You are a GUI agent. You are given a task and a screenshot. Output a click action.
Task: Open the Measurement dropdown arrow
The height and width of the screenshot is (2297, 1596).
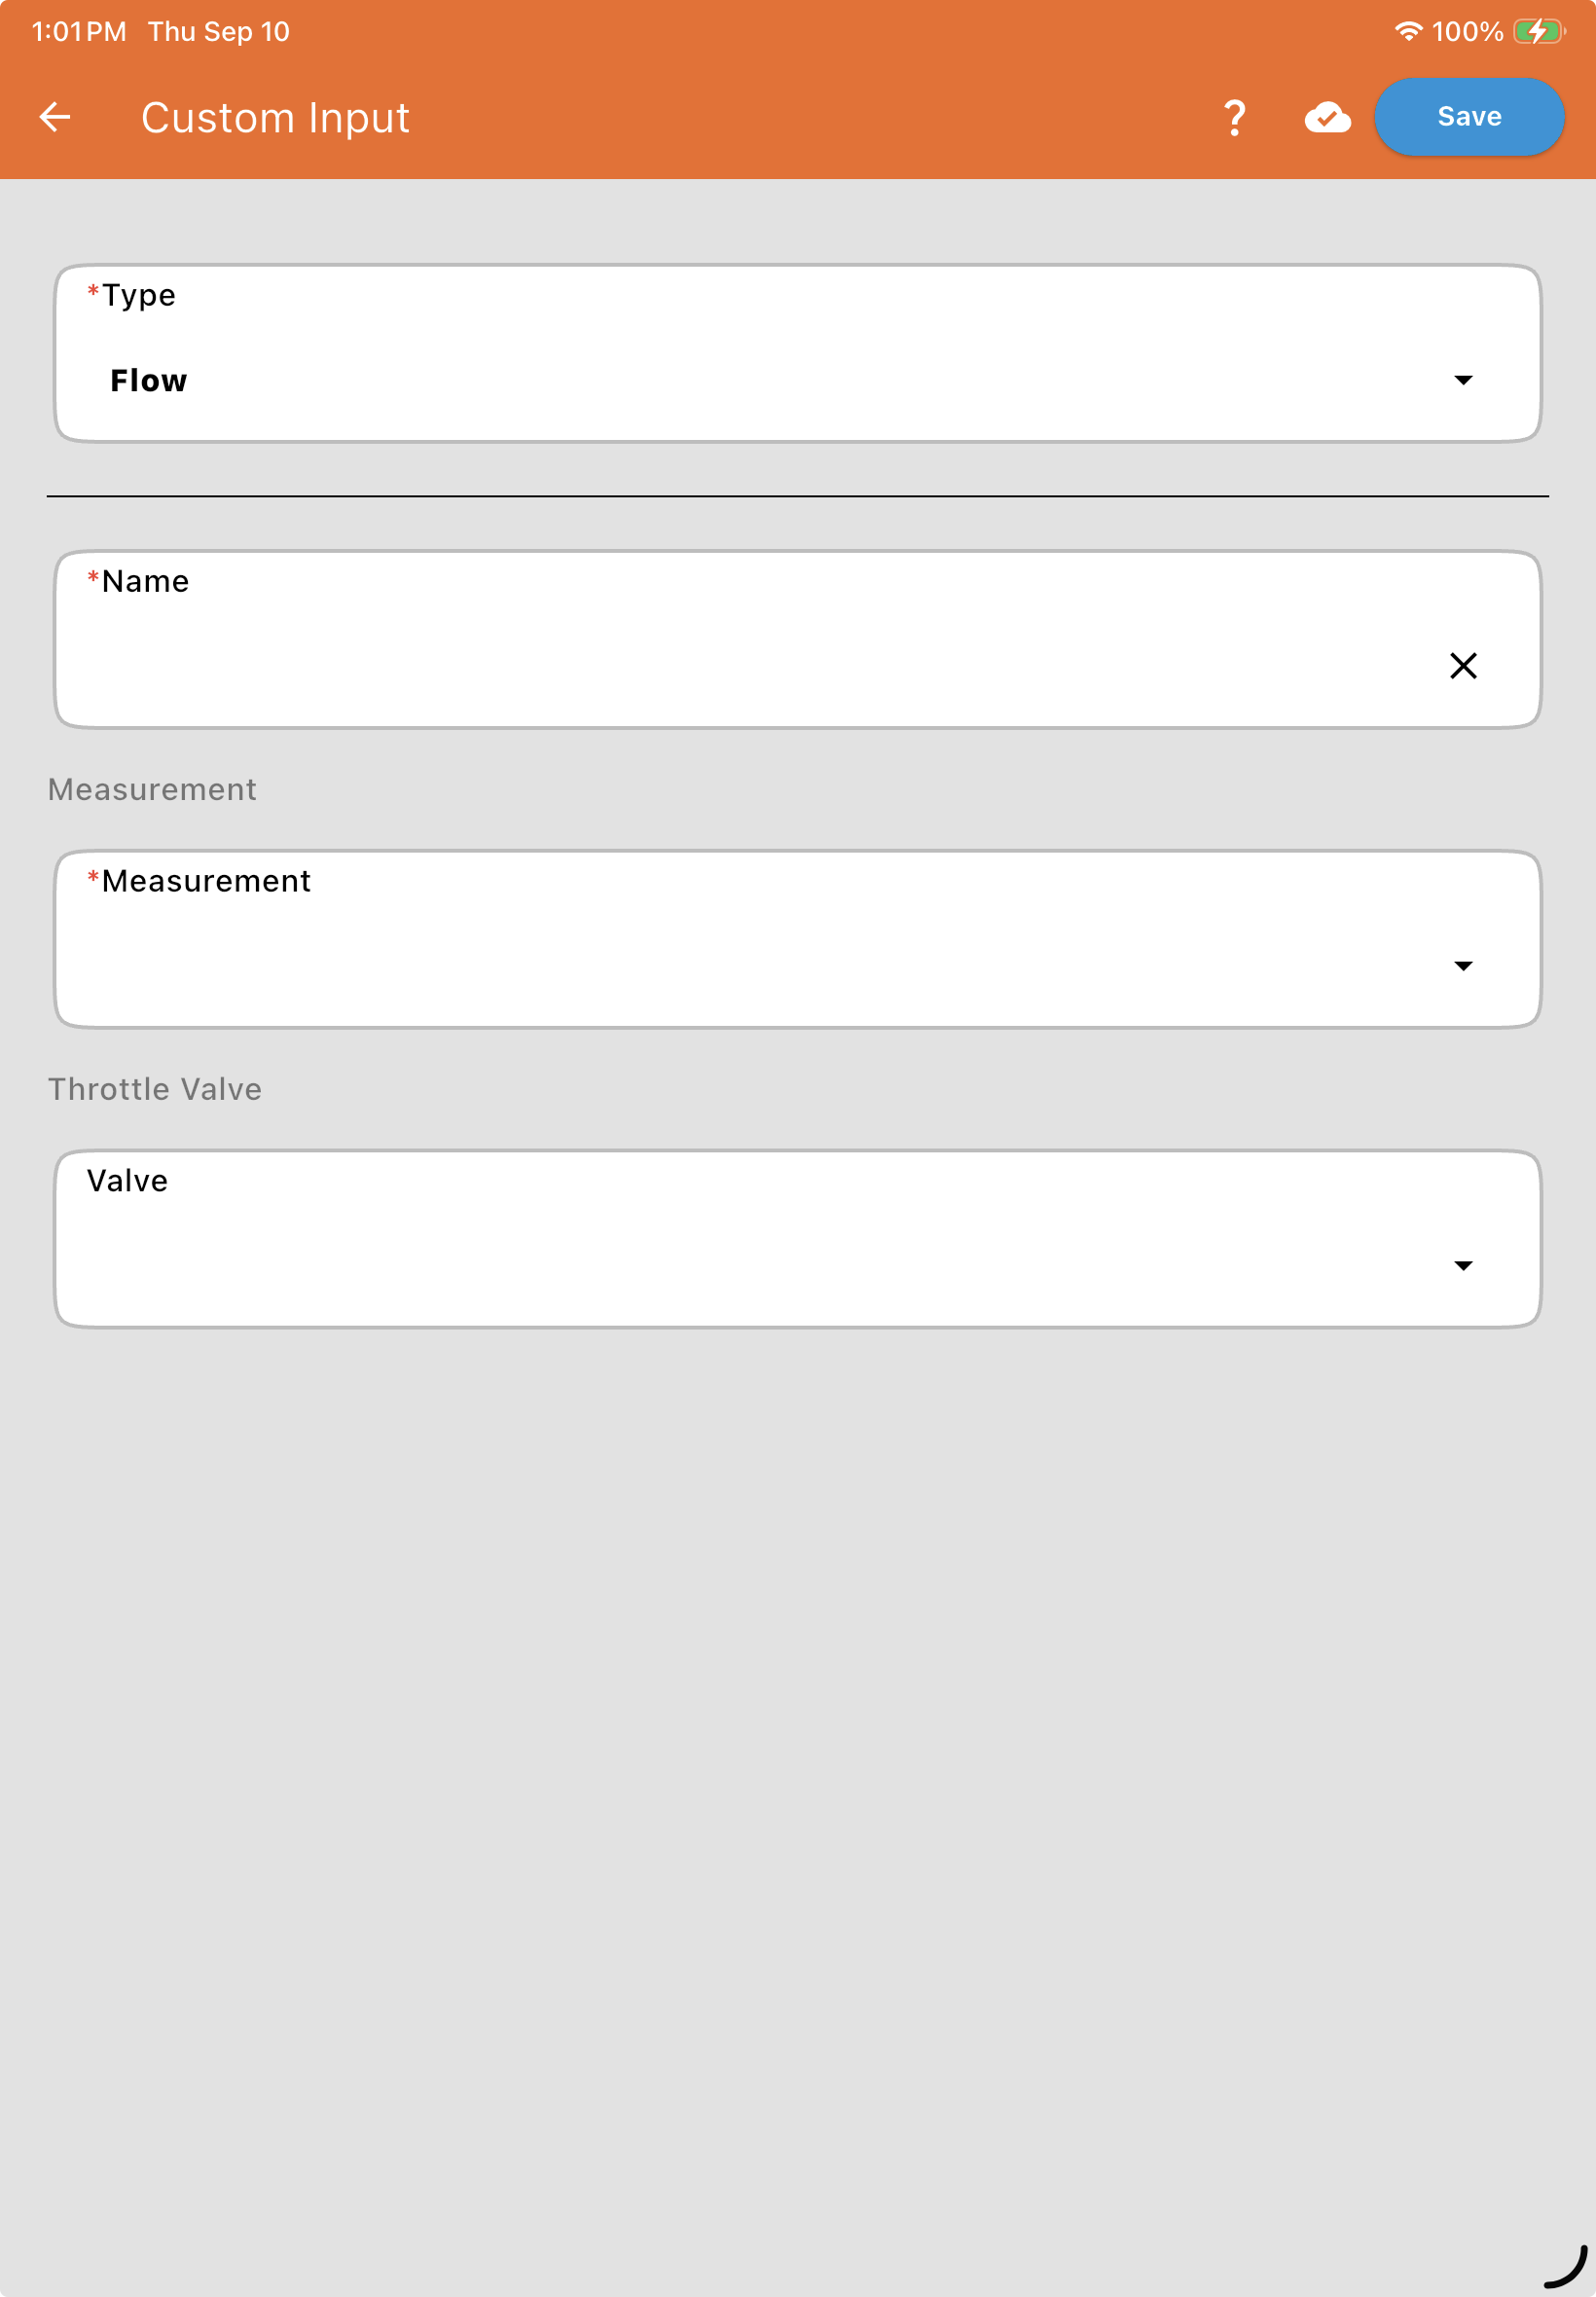(1463, 966)
